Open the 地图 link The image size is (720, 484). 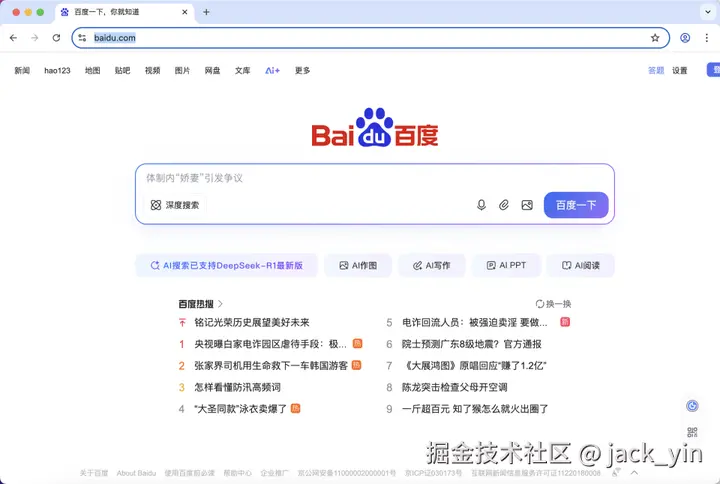(x=92, y=70)
